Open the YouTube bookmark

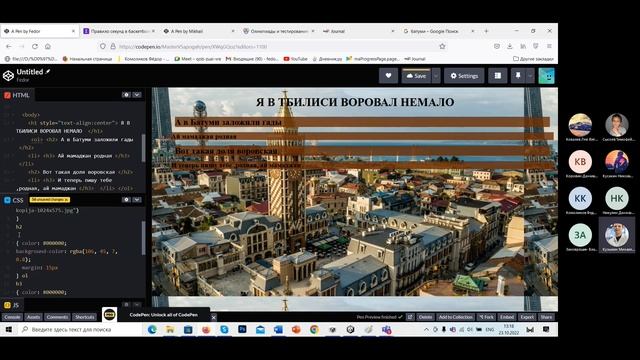pos(296,59)
